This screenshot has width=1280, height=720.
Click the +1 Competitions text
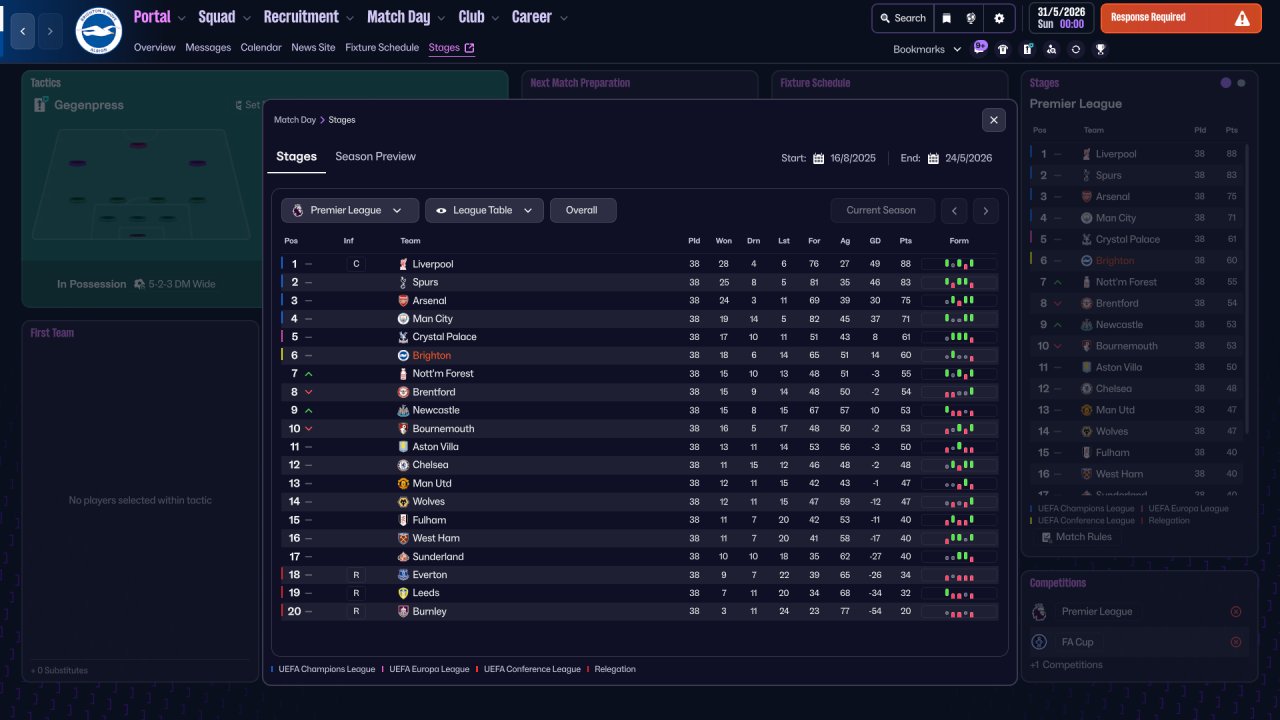click(1066, 665)
